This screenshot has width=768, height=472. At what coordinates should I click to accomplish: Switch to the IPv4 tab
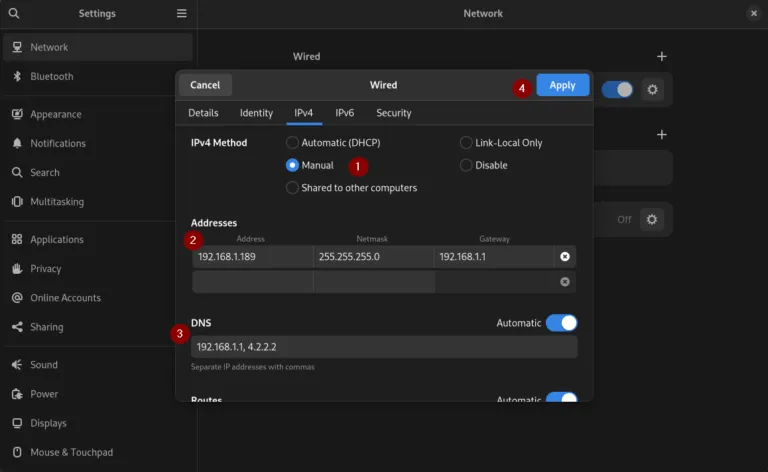(x=304, y=113)
